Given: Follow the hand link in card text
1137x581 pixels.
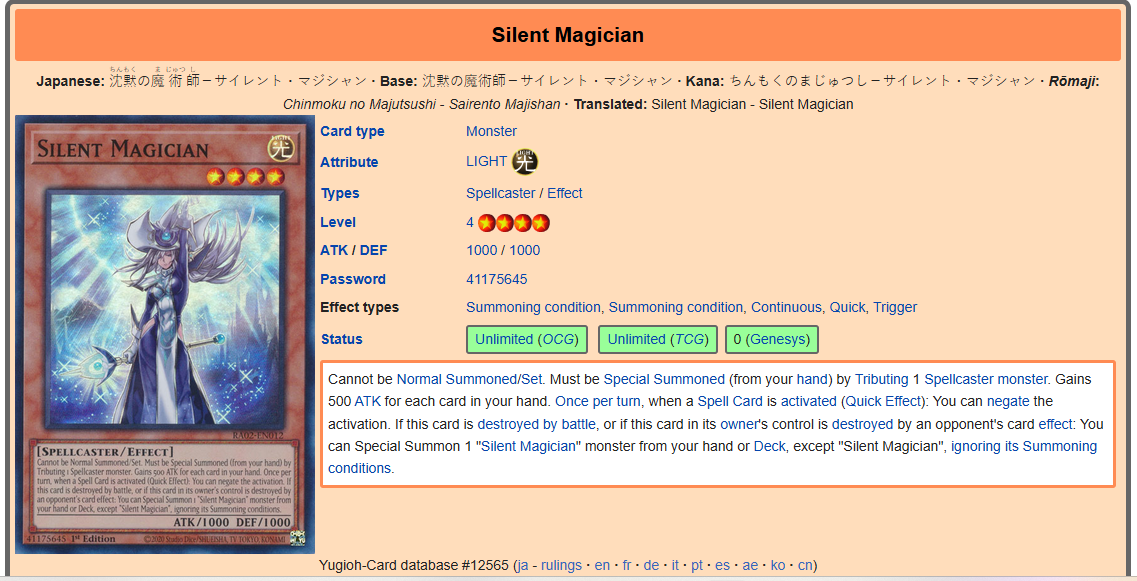Looking at the screenshot, I should coord(811,379).
